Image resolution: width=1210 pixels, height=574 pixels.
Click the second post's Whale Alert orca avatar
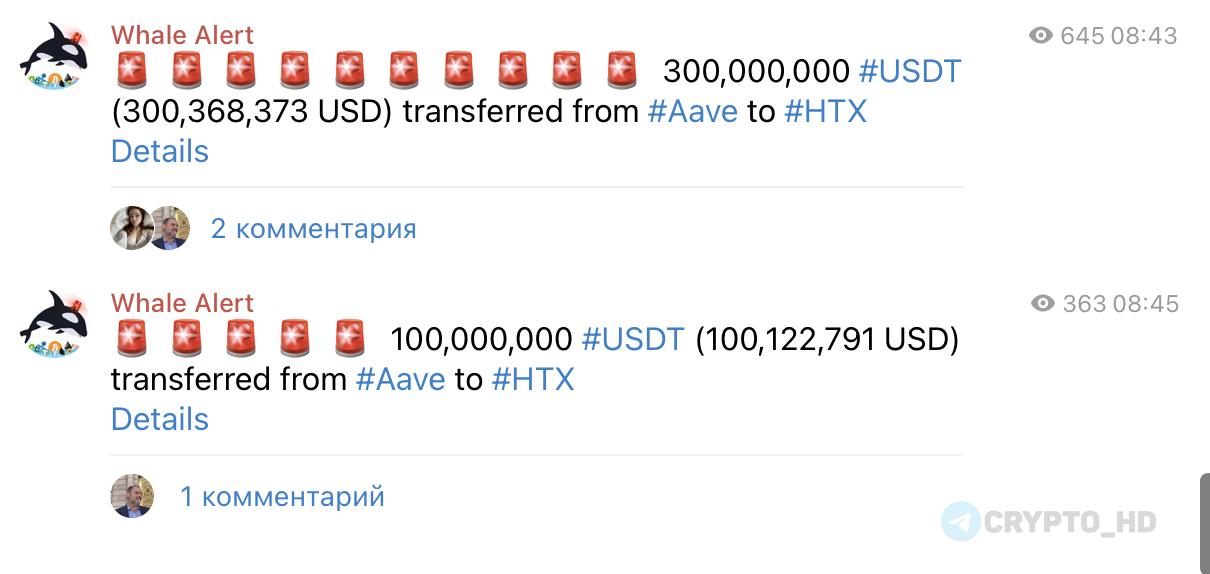[55, 324]
